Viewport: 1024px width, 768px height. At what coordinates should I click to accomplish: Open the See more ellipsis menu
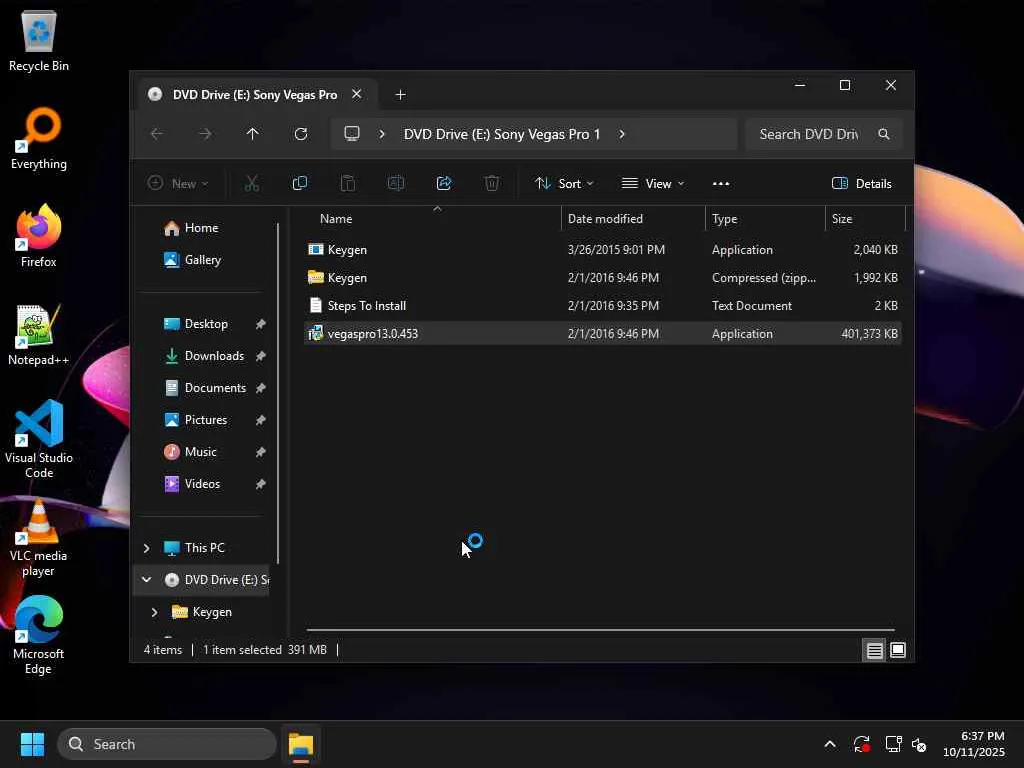[721, 184]
